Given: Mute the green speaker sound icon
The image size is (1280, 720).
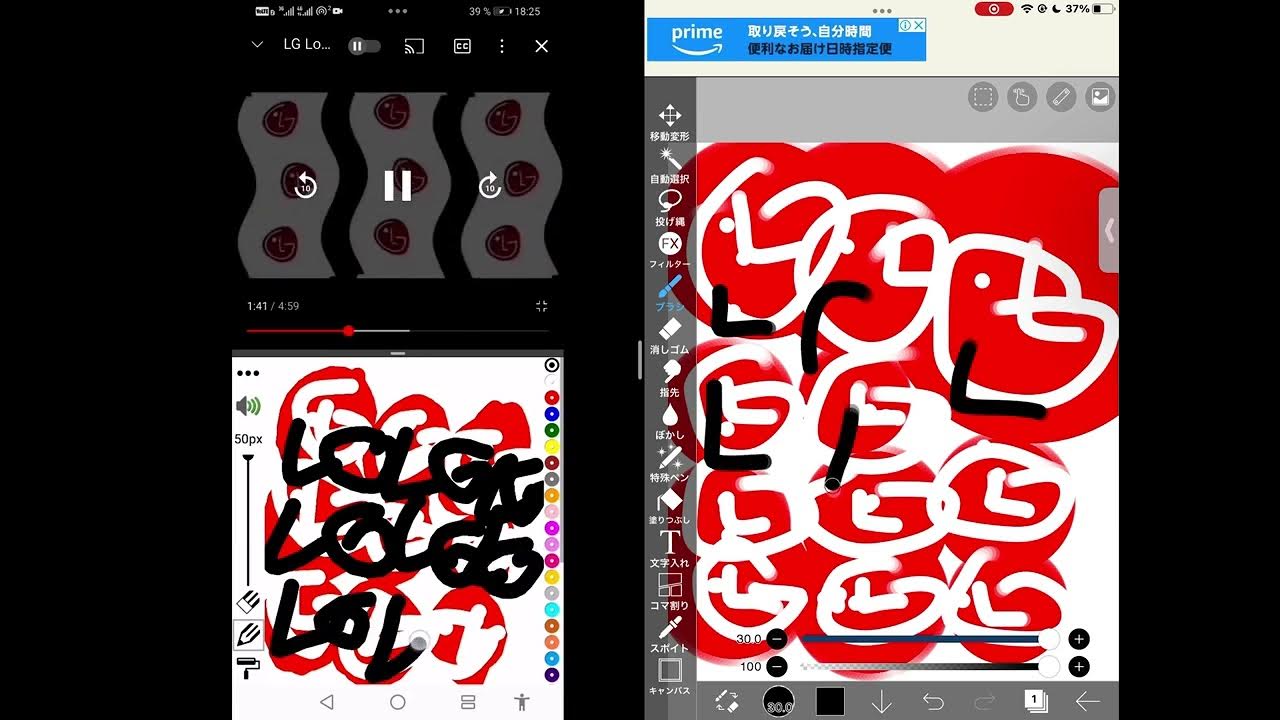Looking at the screenshot, I should click(x=248, y=406).
